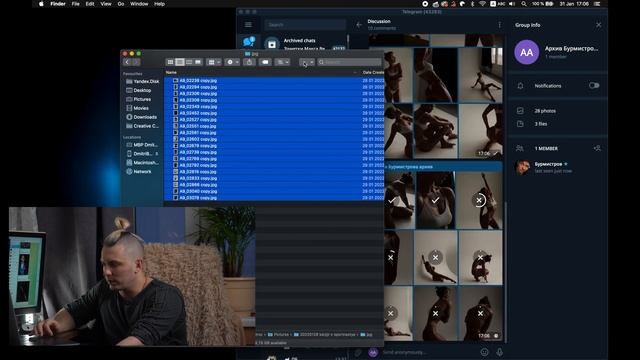Screen dimensions: 640x360
Task: Open the Apple menu
Action: pos(41,4)
